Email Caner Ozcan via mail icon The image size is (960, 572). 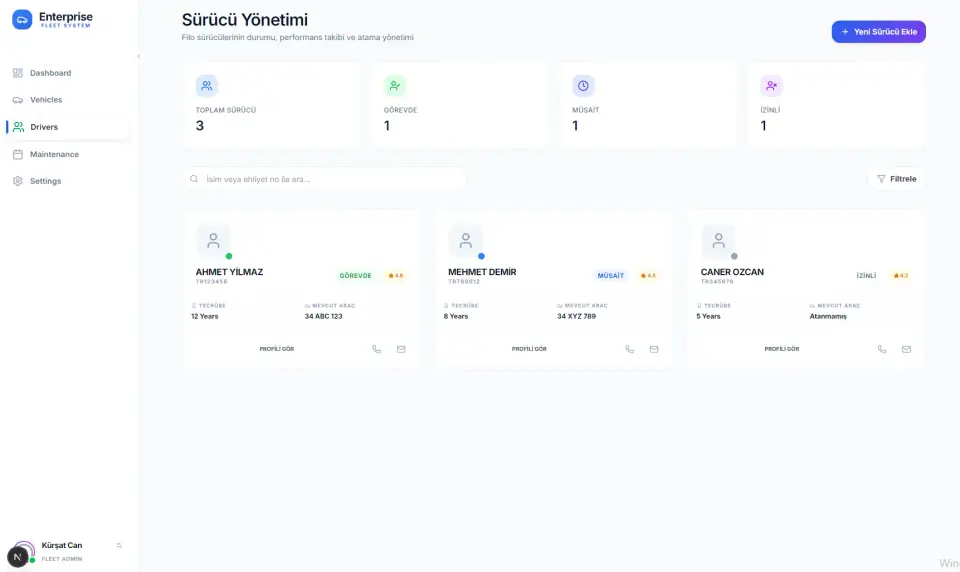(x=906, y=349)
